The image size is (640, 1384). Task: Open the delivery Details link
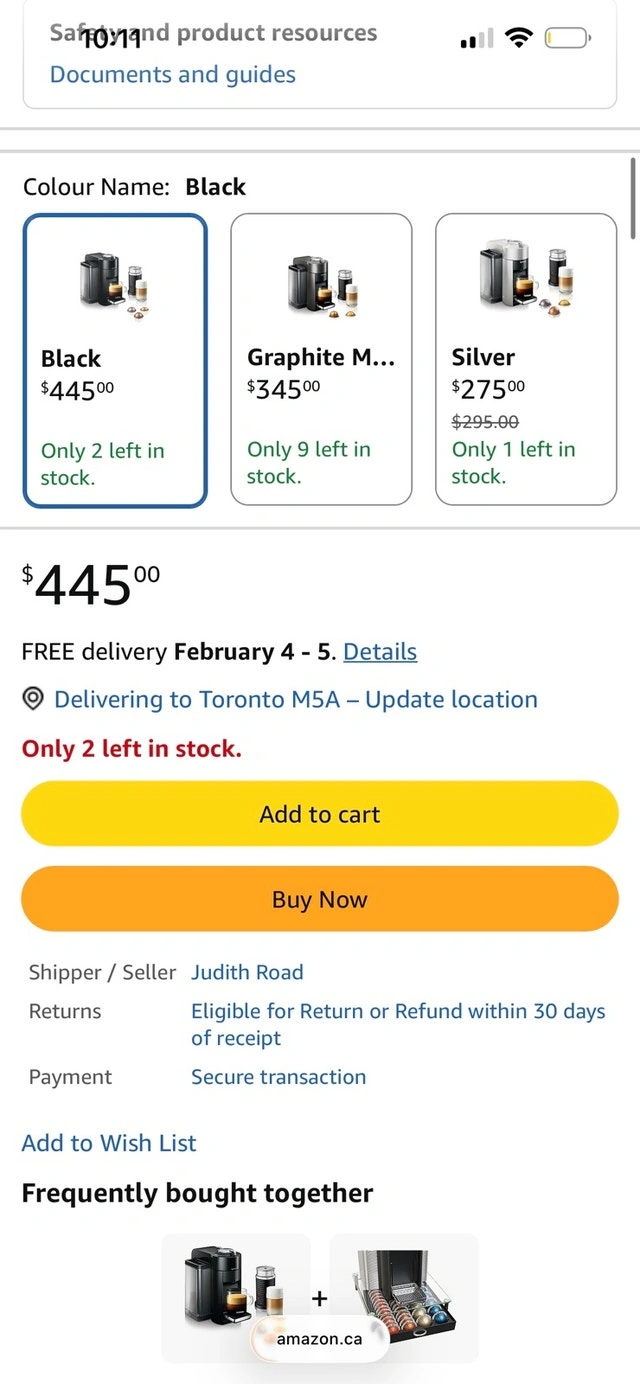(x=380, y=652)
